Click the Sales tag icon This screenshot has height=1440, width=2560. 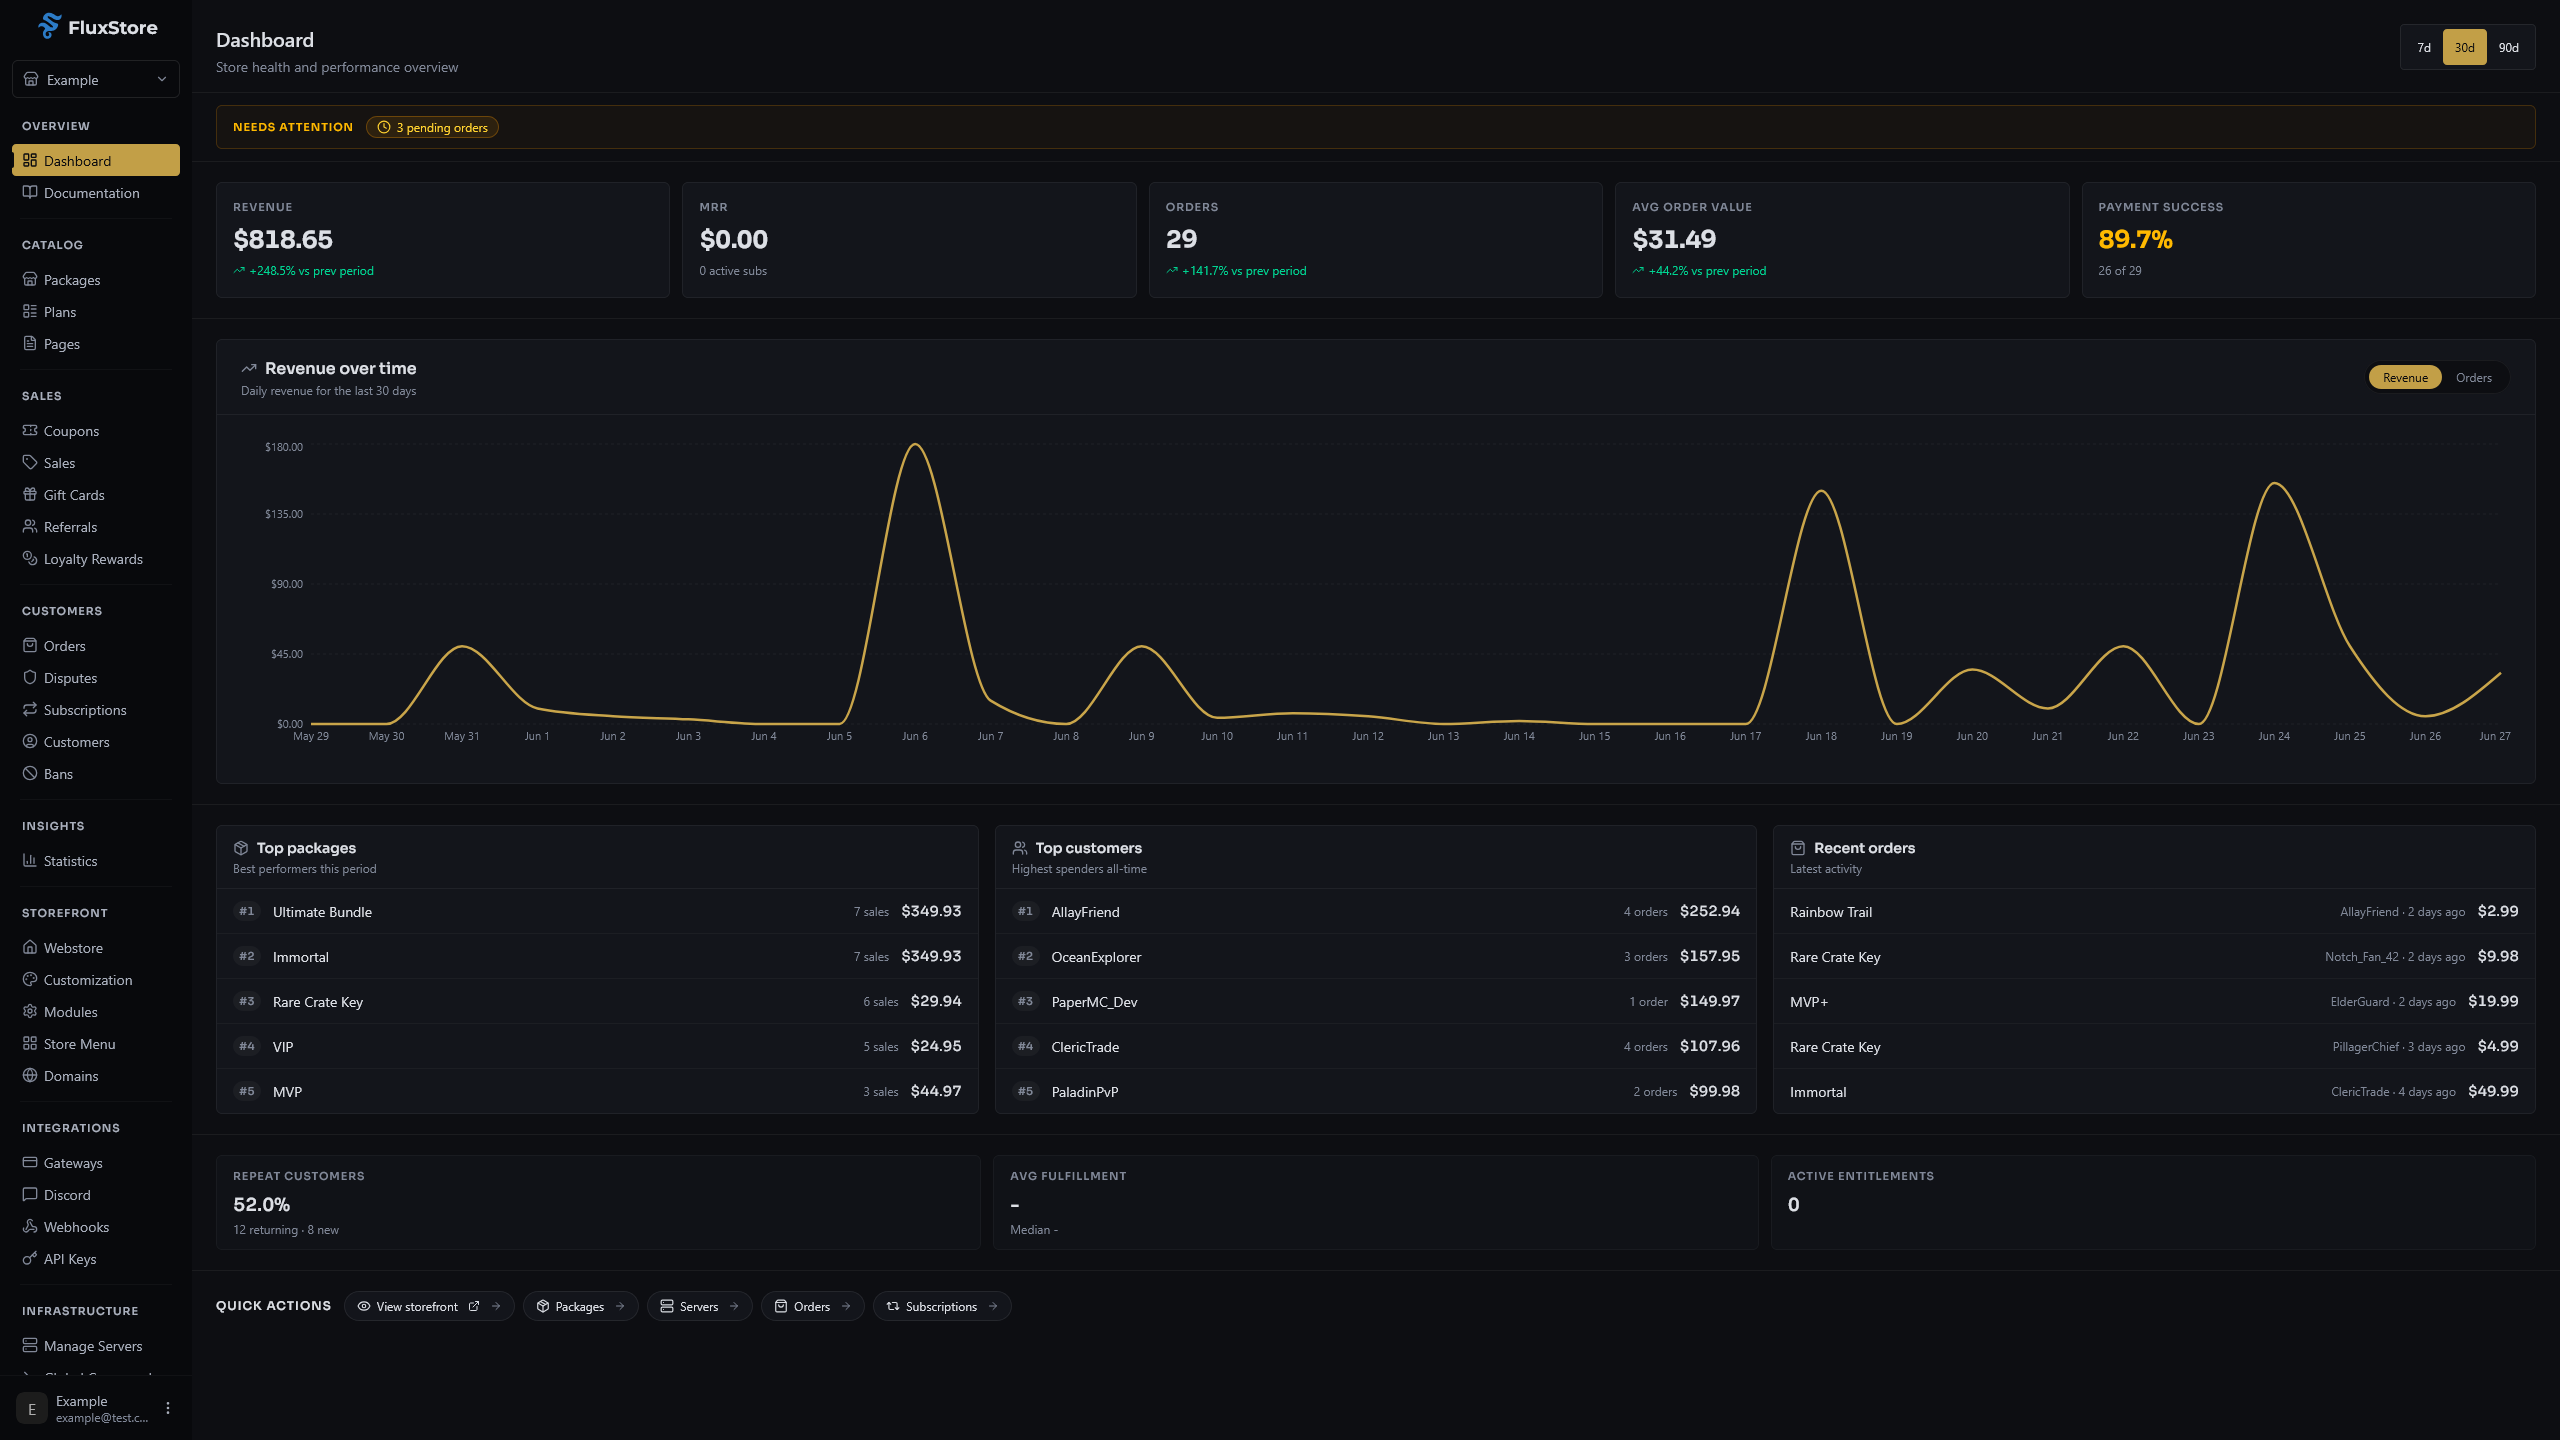click(30, 463)
